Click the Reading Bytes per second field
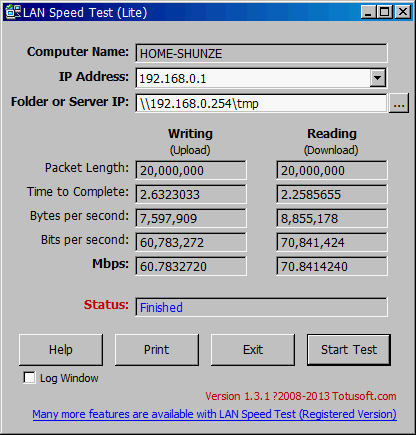The image size is (416, 435). pyautogui.click(x=332, y=218)
